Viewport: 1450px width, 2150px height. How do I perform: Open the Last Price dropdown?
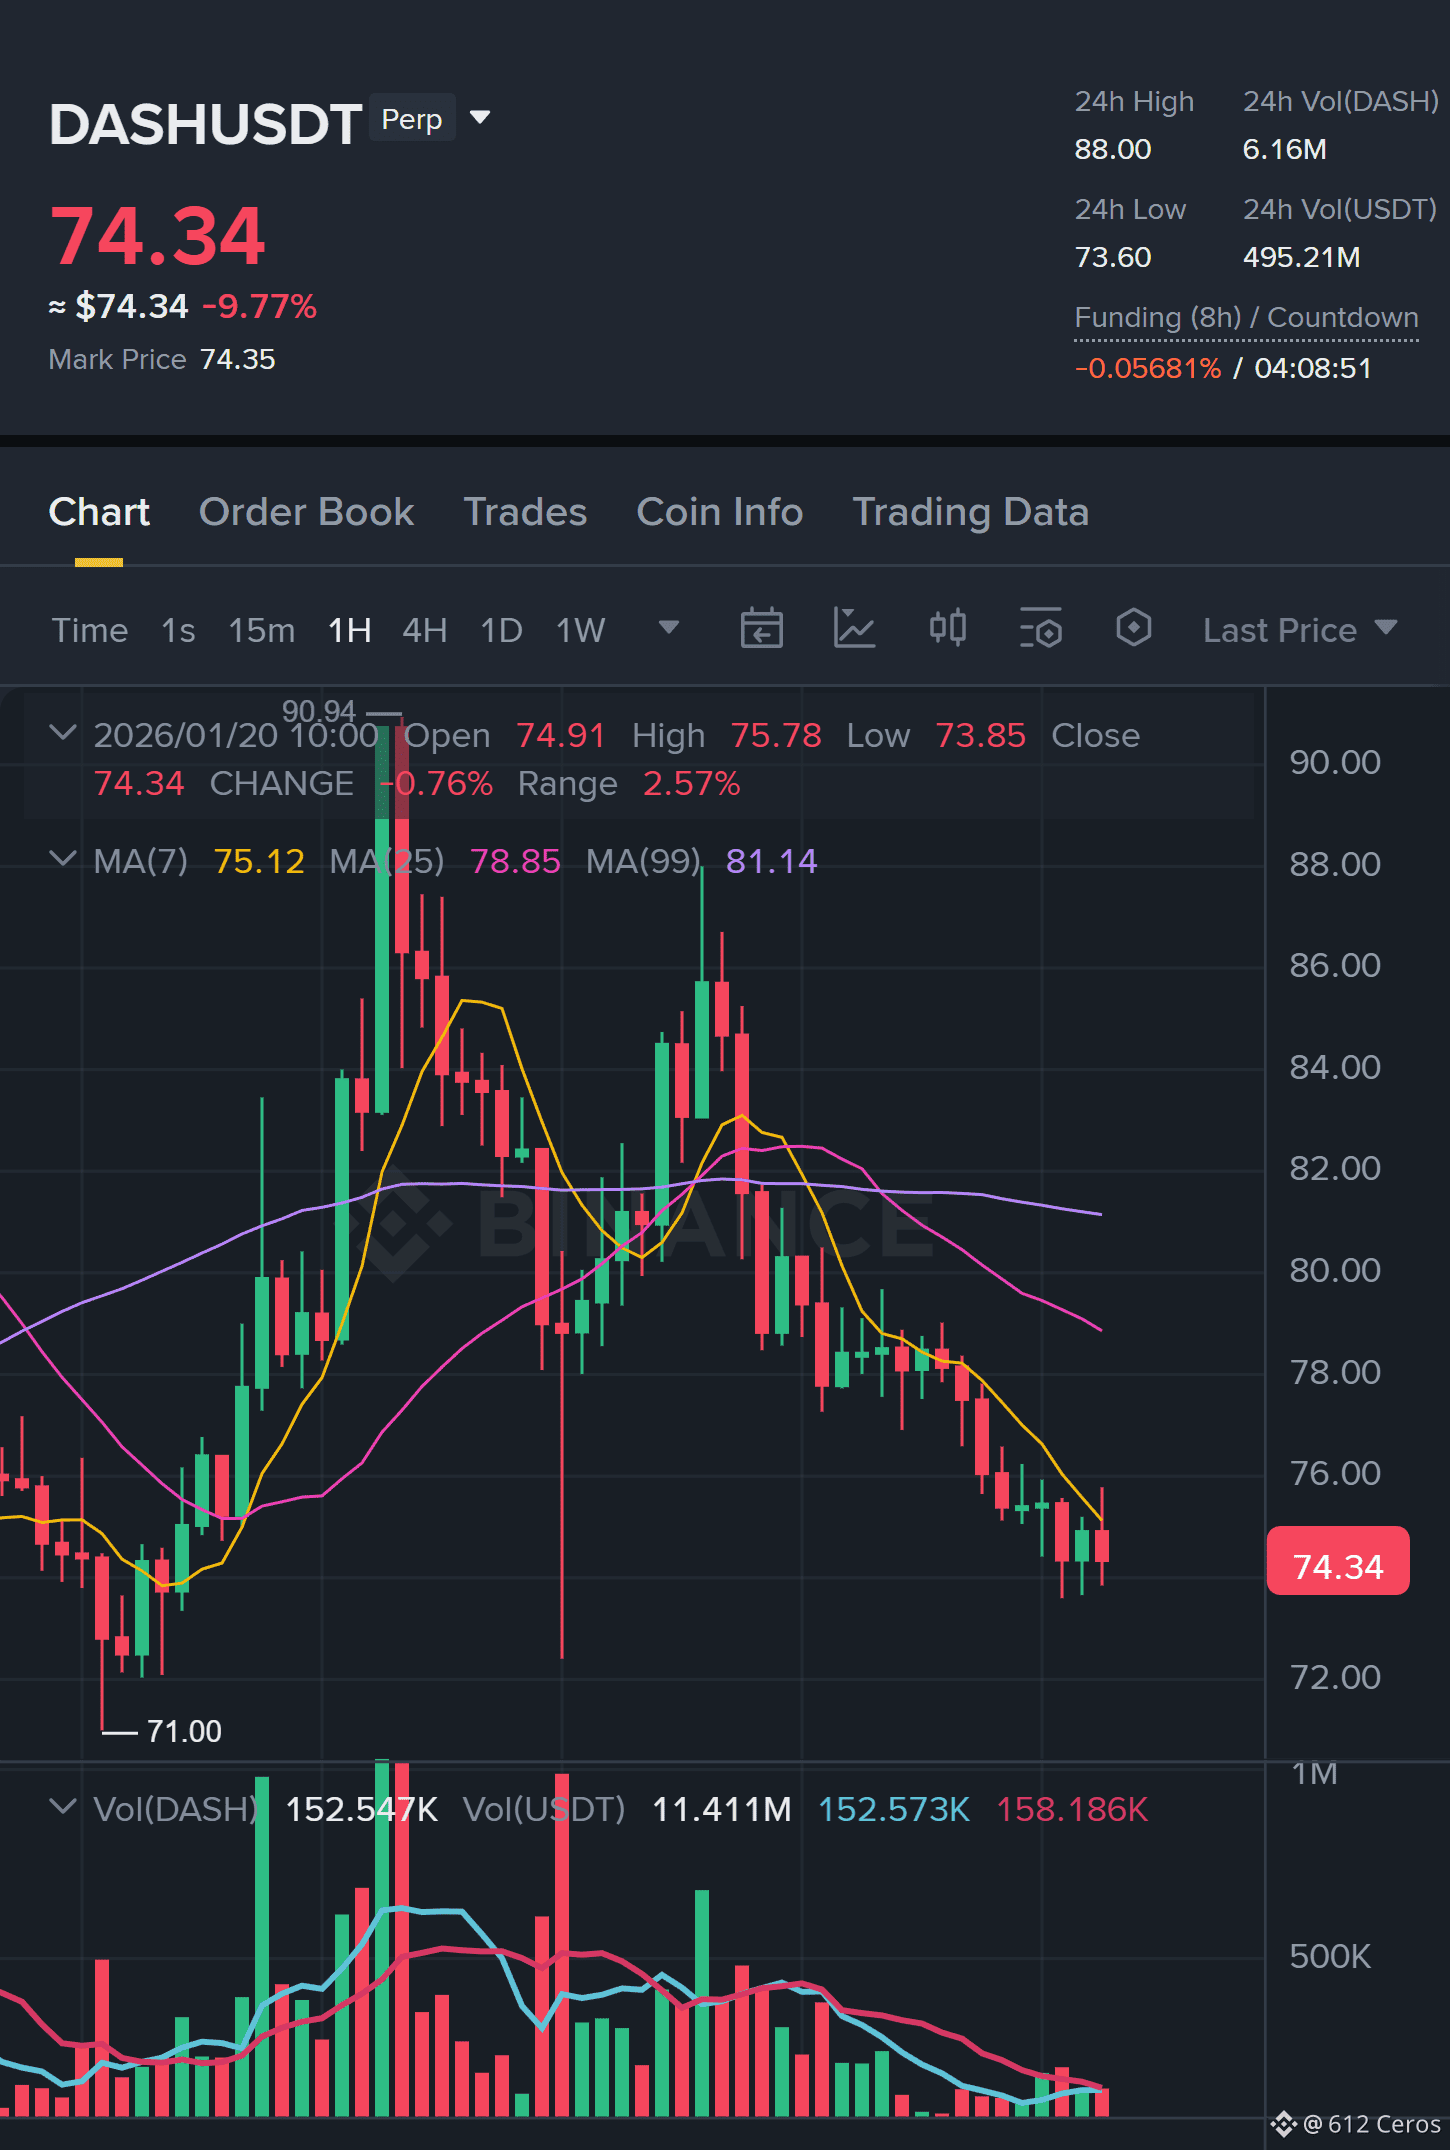[1299, 630]
